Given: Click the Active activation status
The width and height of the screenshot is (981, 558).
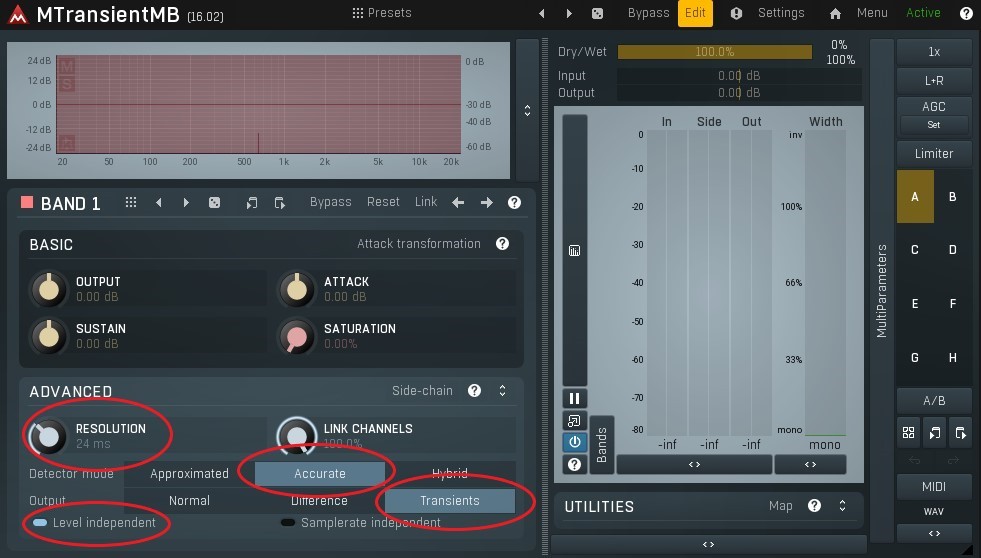Looking at the screenshot, I should point(923,13).
